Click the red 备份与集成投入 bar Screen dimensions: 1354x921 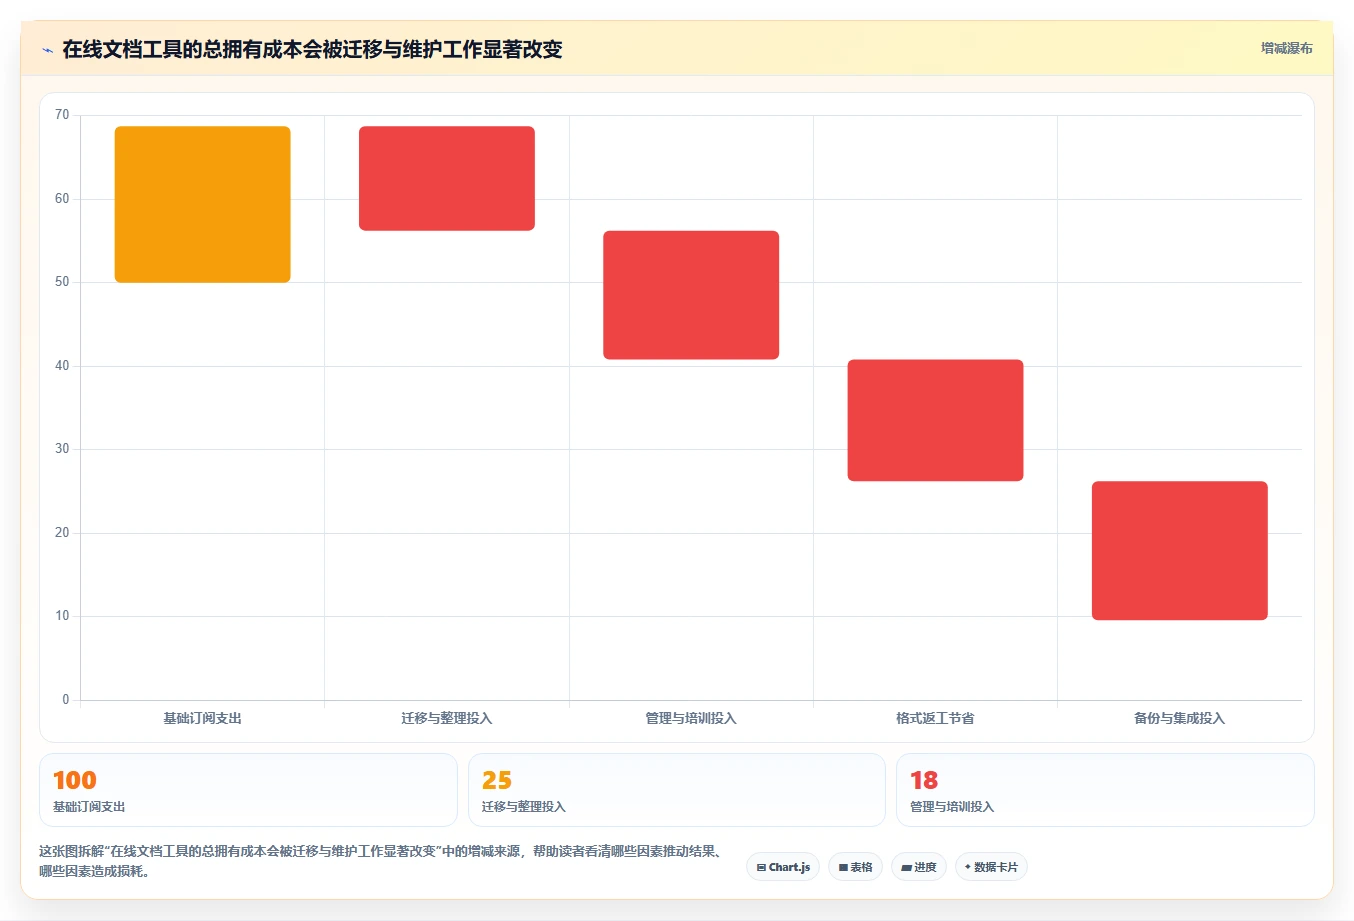click(x=1180, y=551)
